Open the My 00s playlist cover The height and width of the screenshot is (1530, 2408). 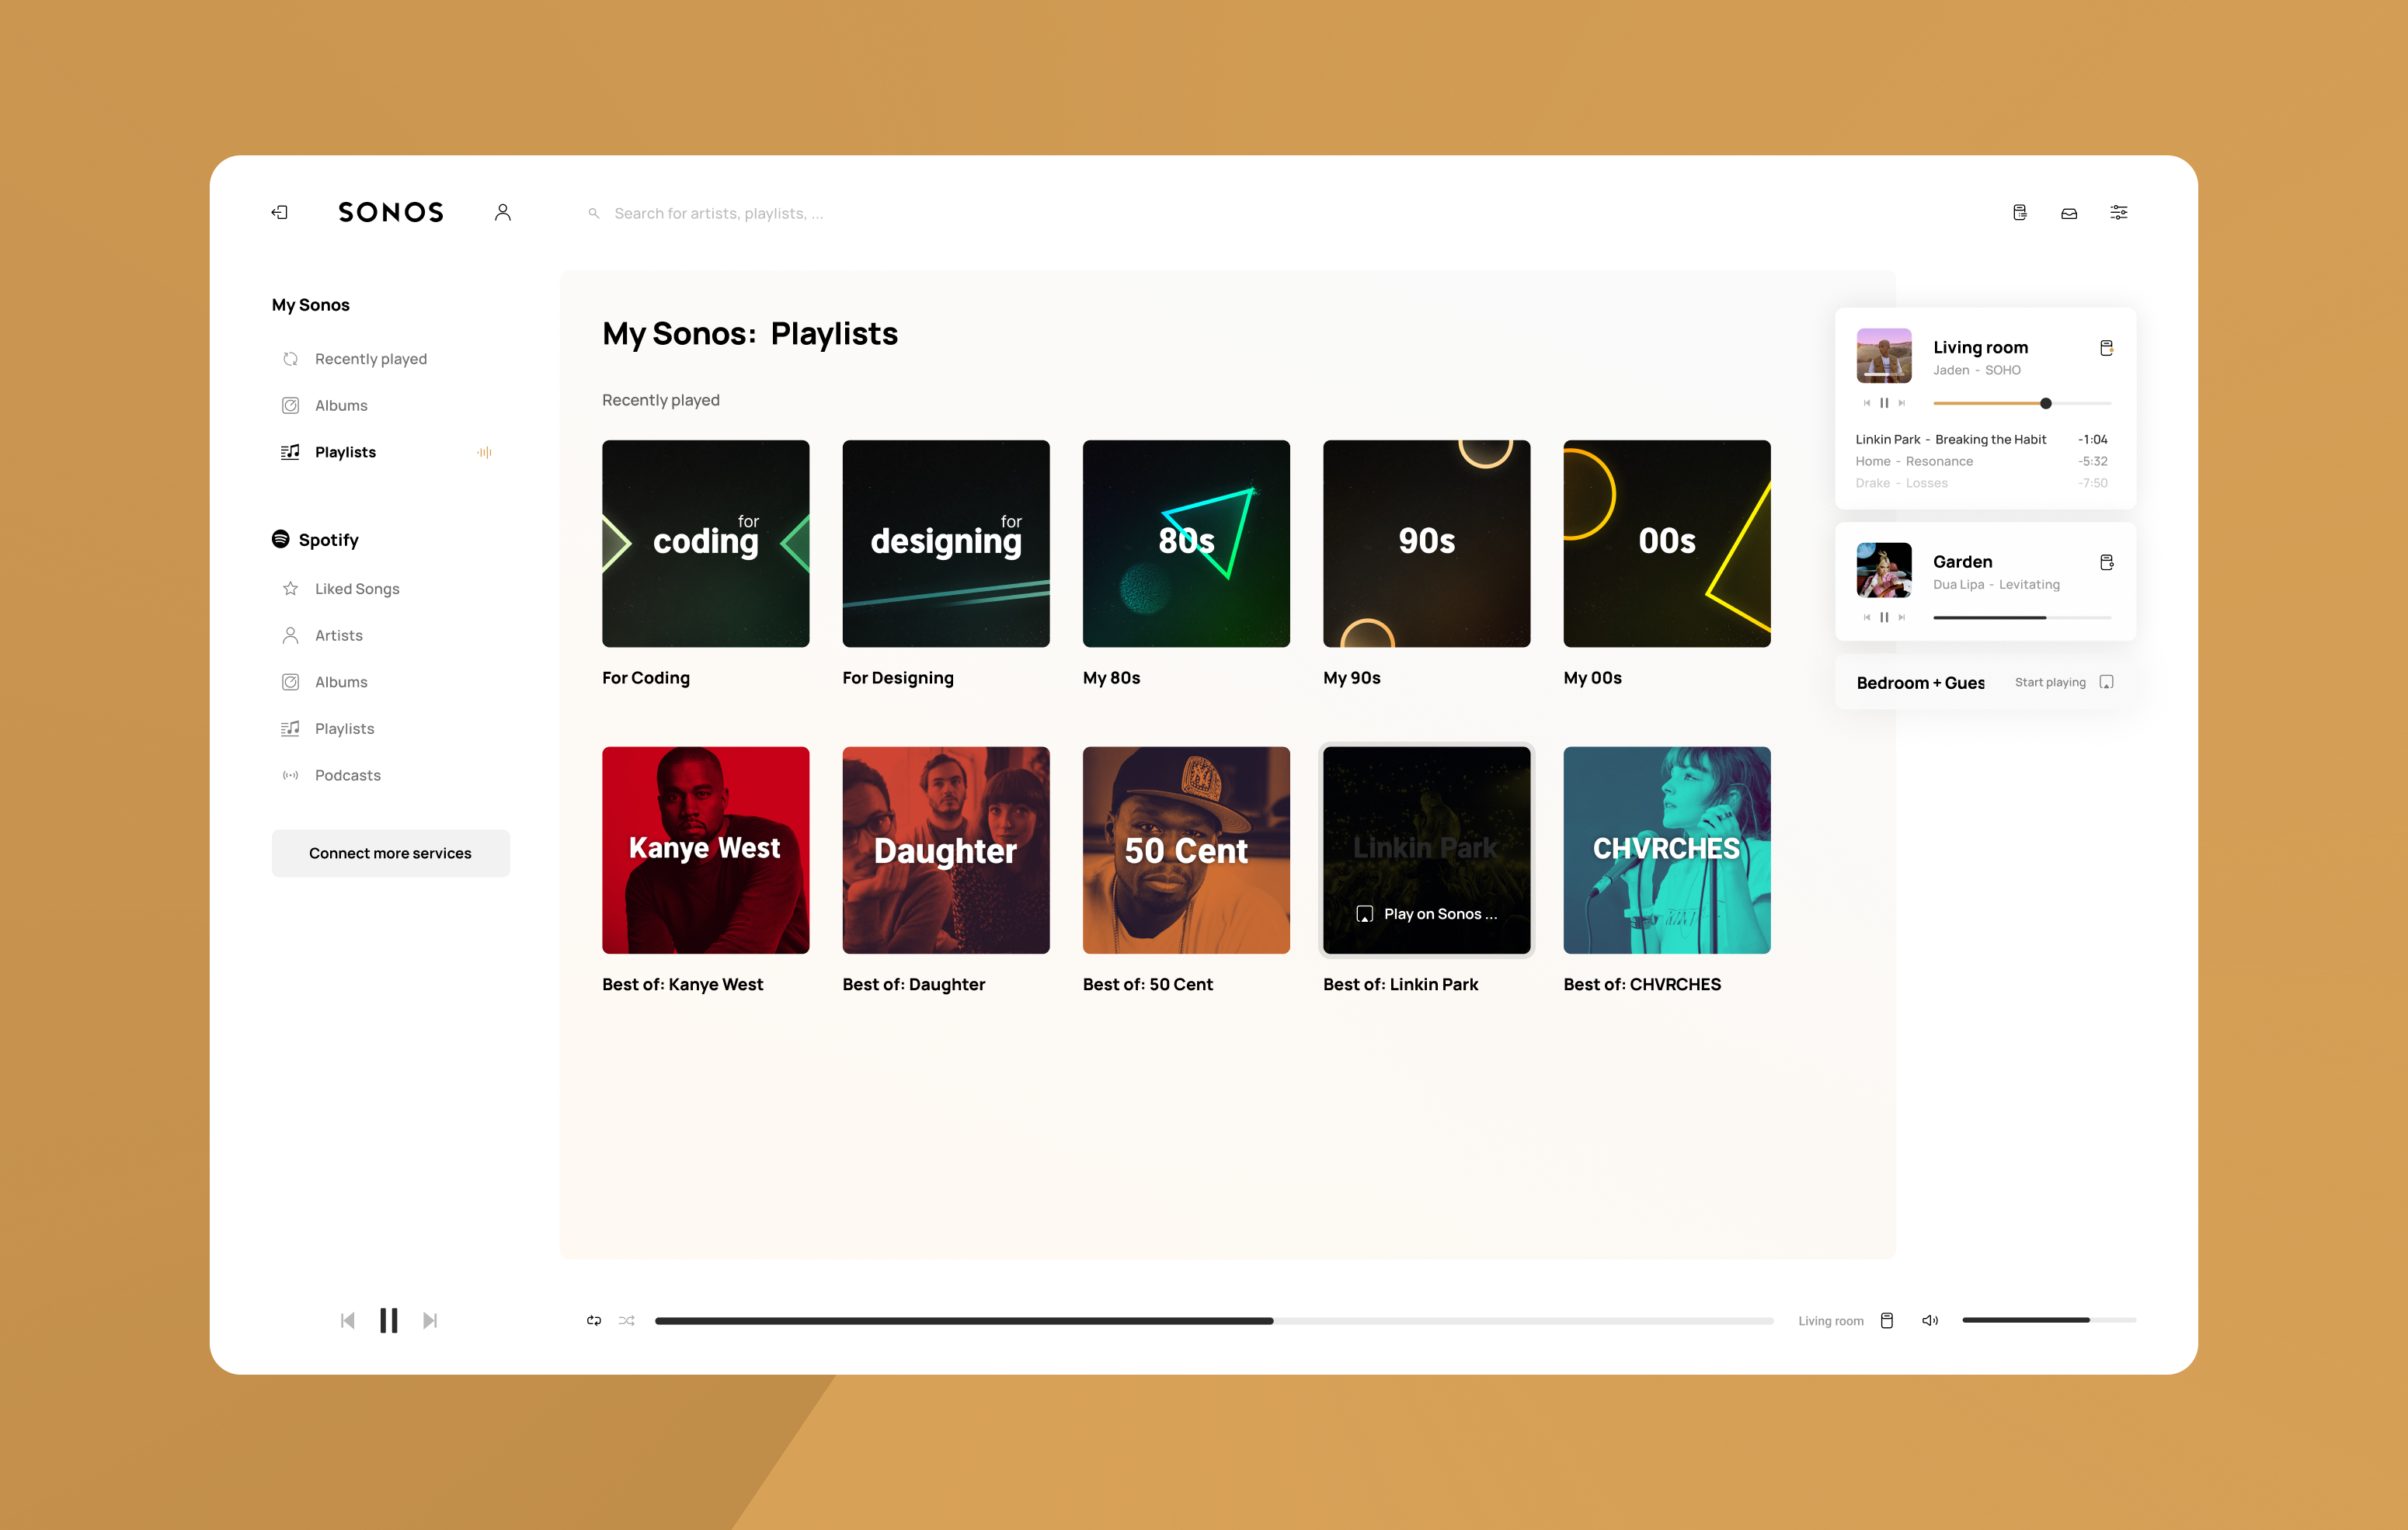1667,543
